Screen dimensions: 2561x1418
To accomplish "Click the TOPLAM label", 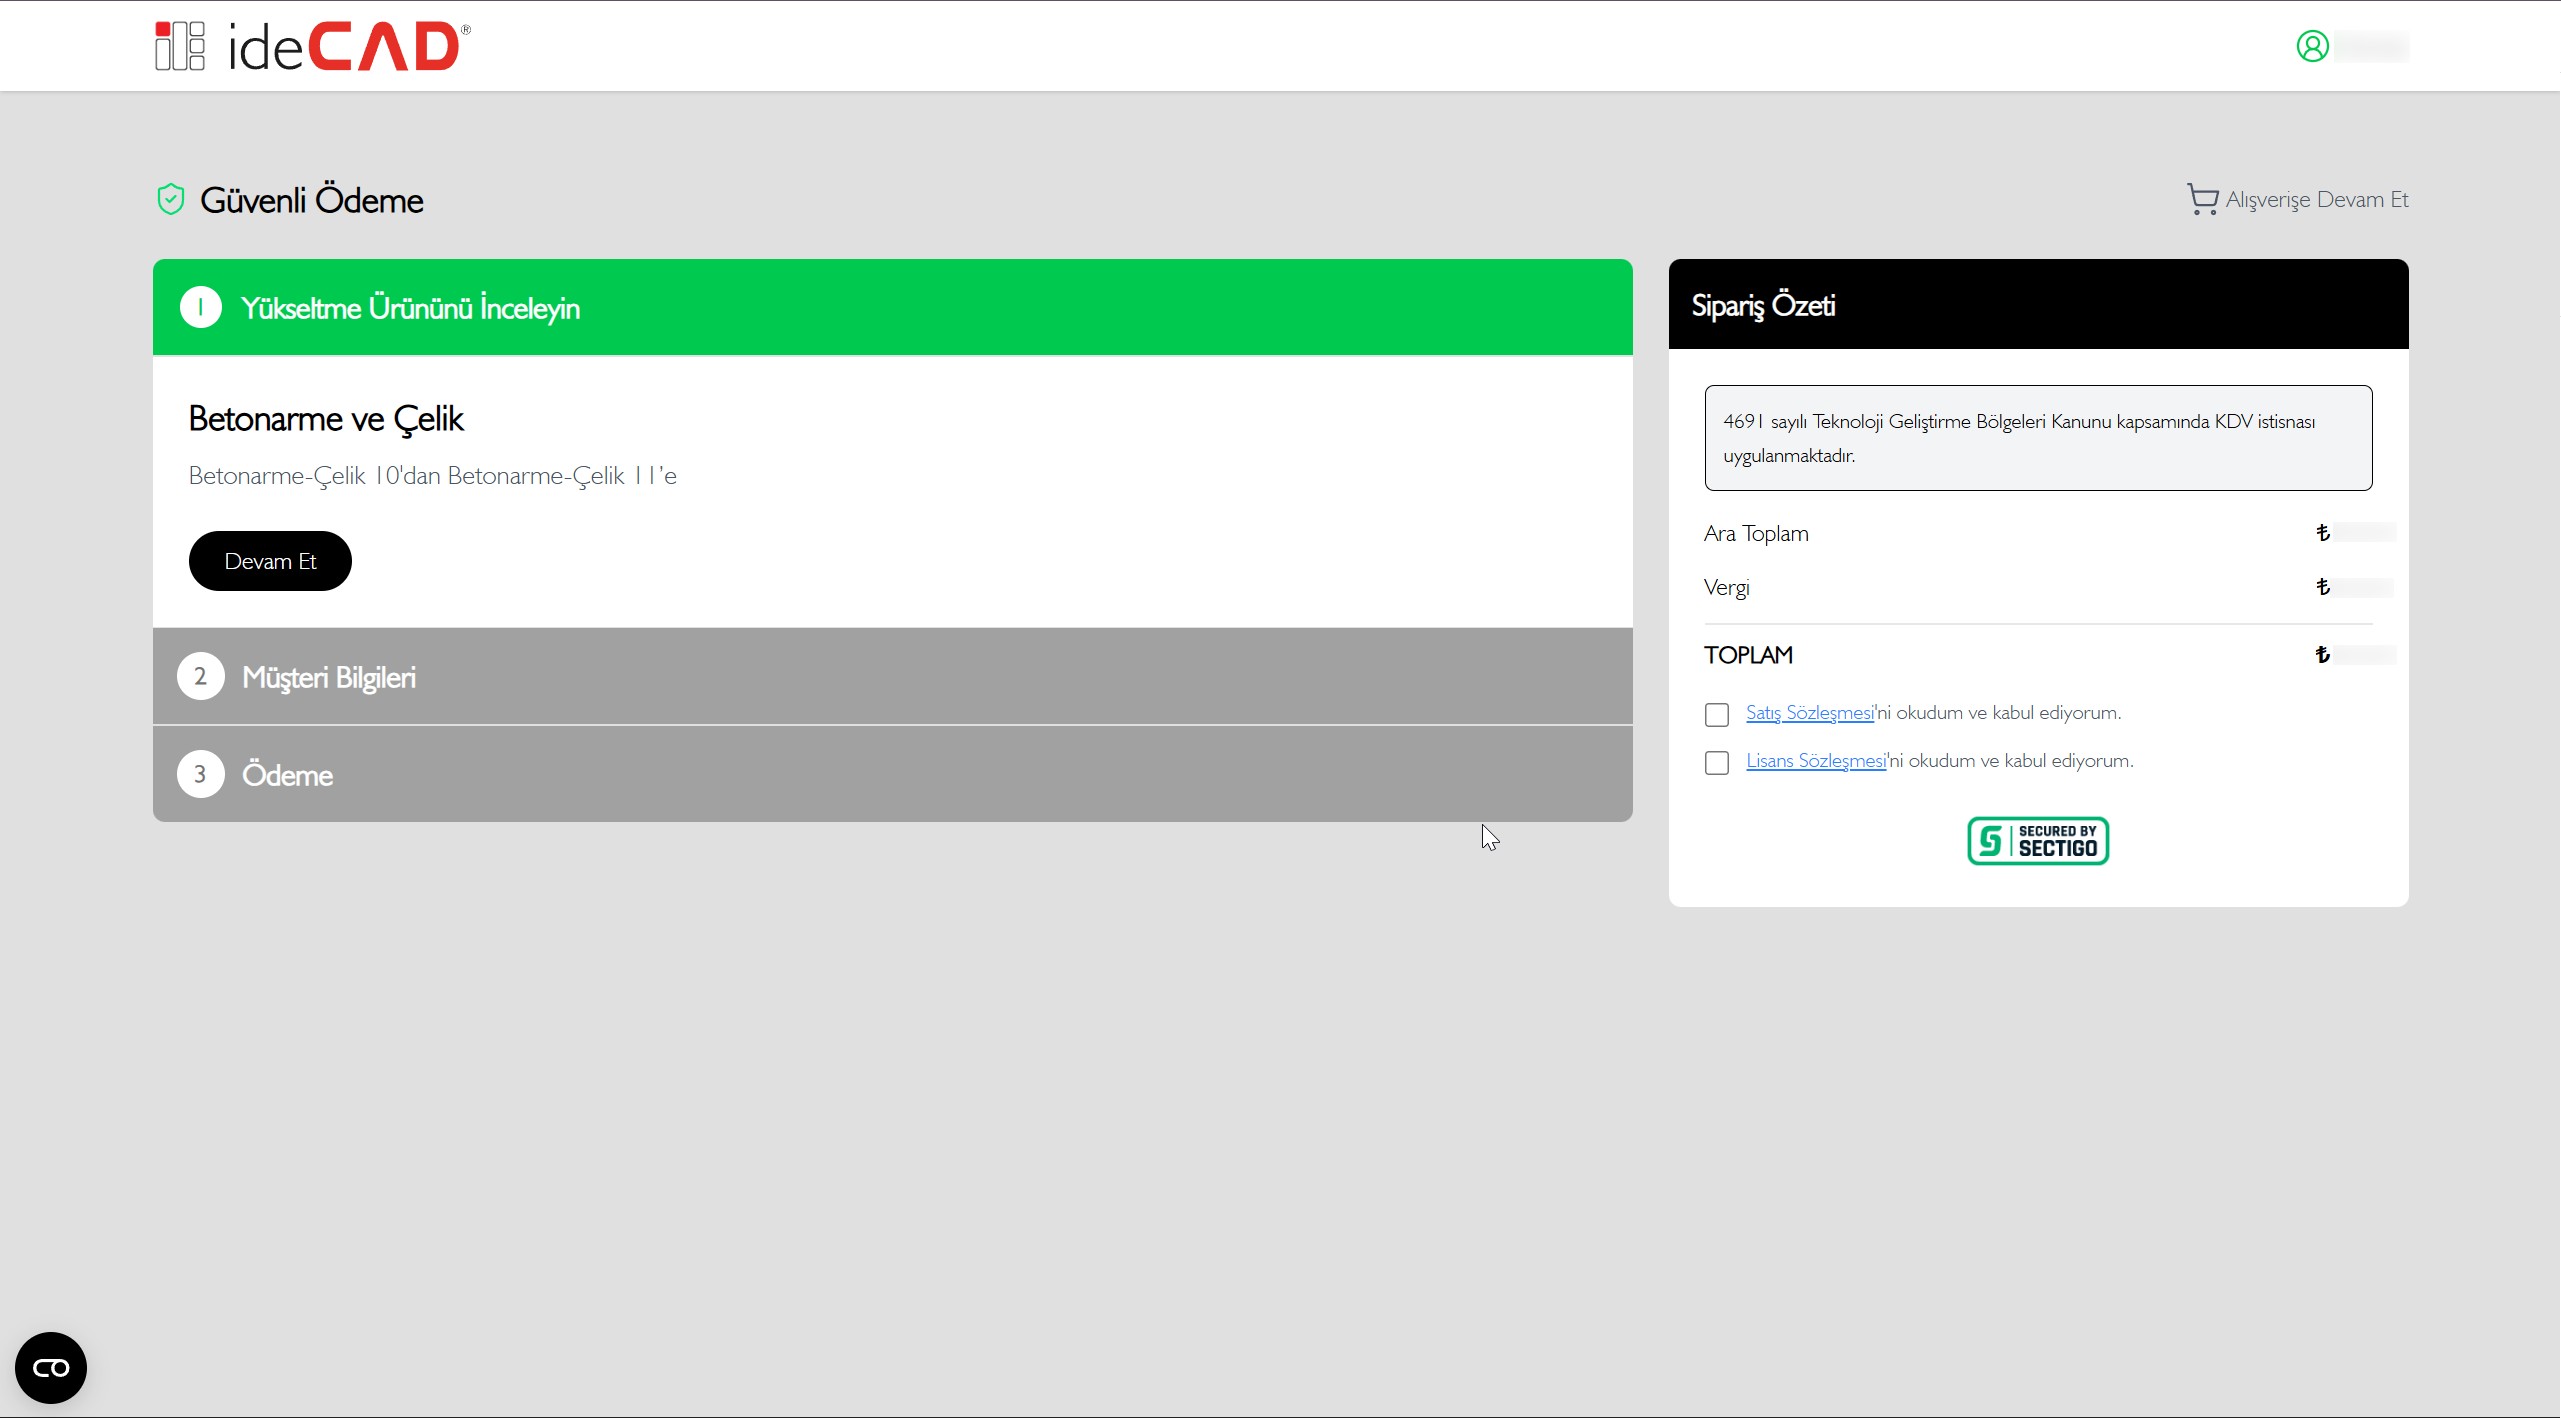I will [1748, 655].
